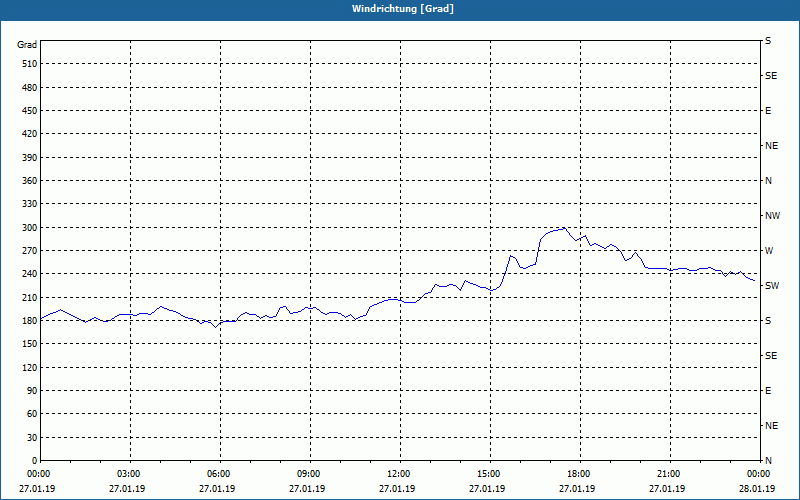Click the 15:00 time label
Image resolution: width=800 pixels, height=500 pixels.
(x=490, y=474)
